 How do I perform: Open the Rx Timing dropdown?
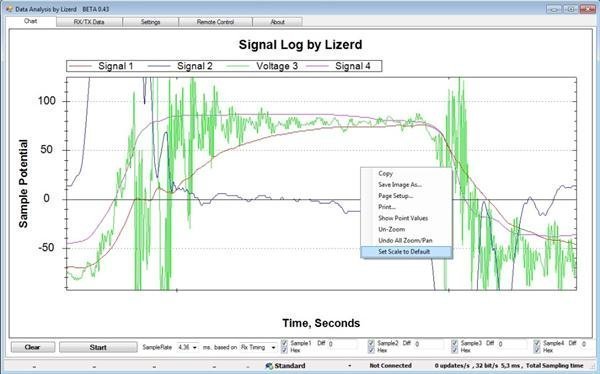[273, 348]
